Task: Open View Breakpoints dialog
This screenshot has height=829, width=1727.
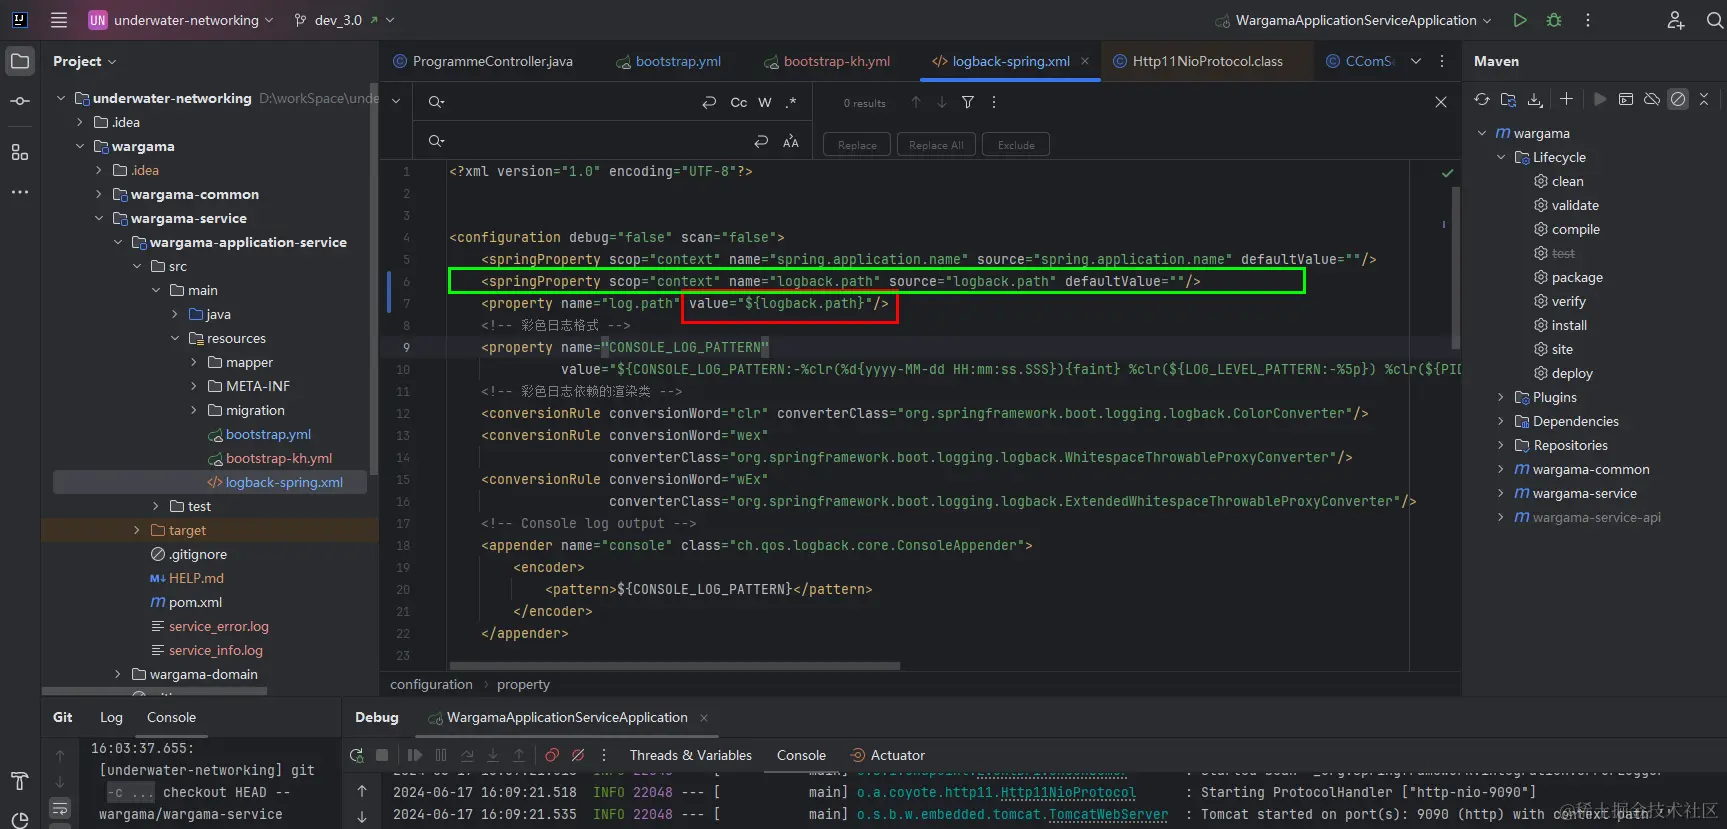Action: coord(552,755)
